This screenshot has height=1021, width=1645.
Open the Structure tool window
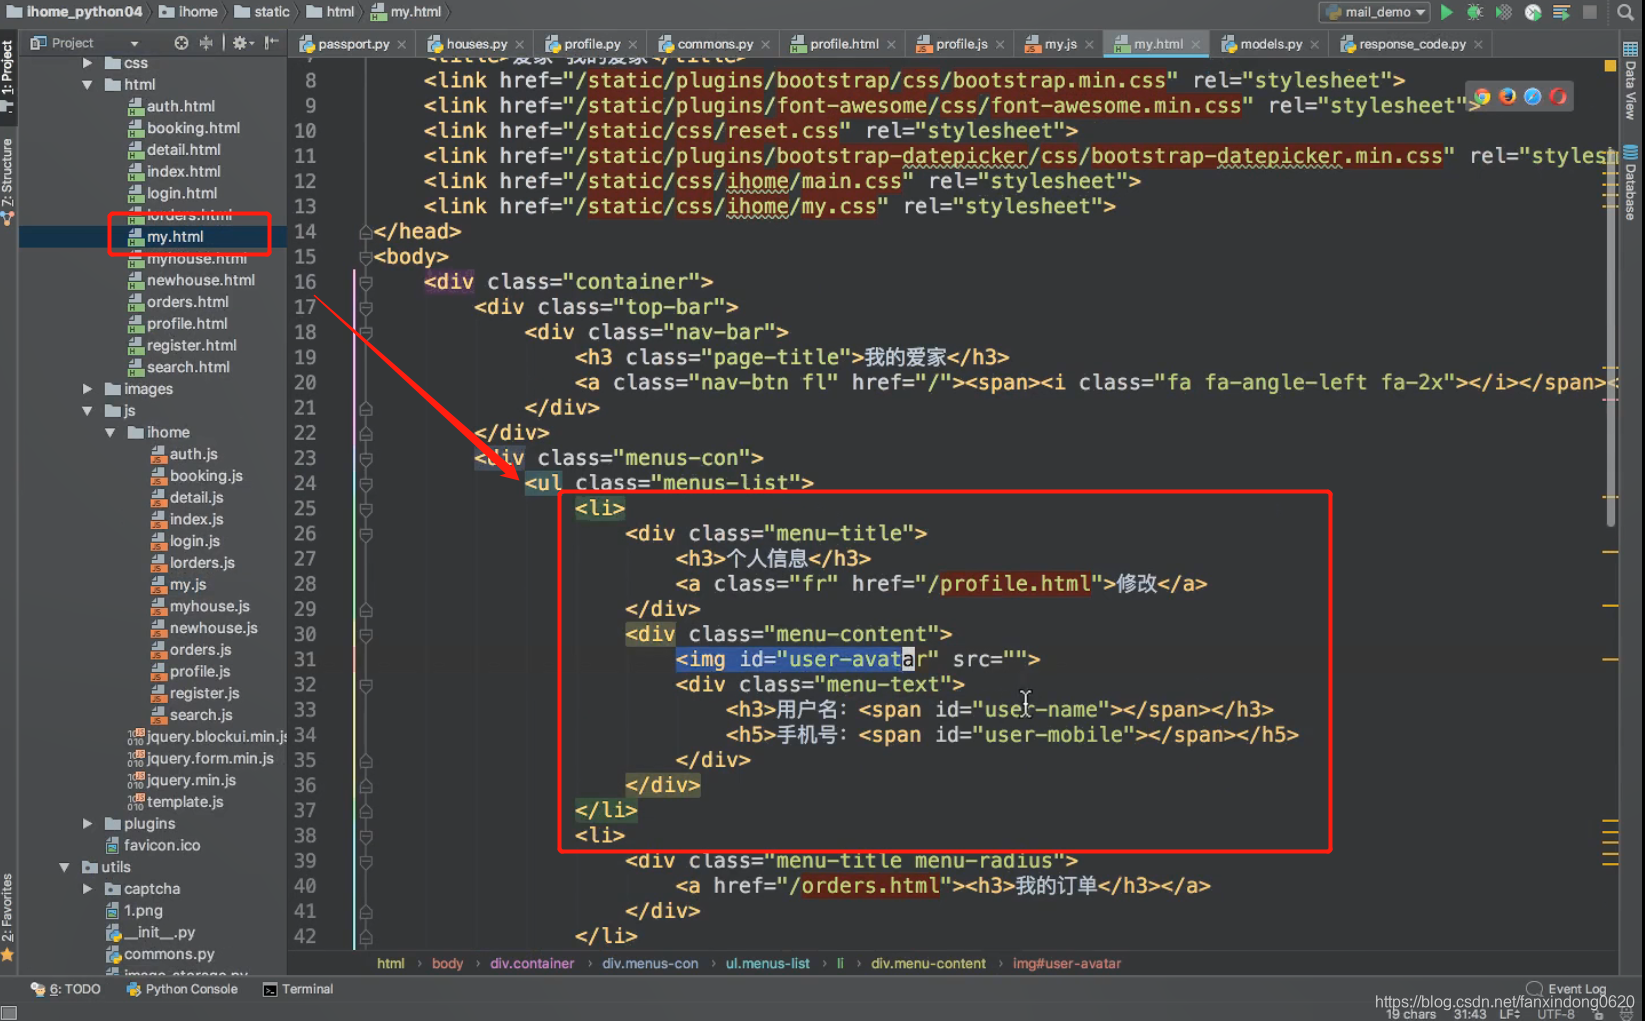[x=8, y=180]
